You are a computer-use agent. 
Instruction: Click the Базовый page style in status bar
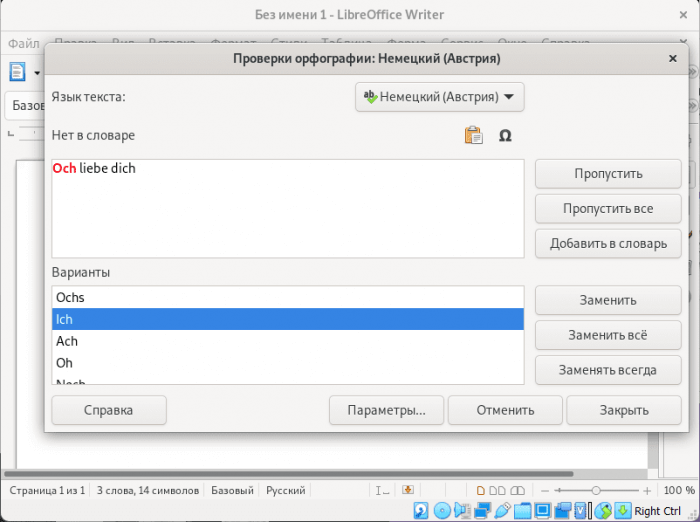pyautogui.click(x=232, y=490)
